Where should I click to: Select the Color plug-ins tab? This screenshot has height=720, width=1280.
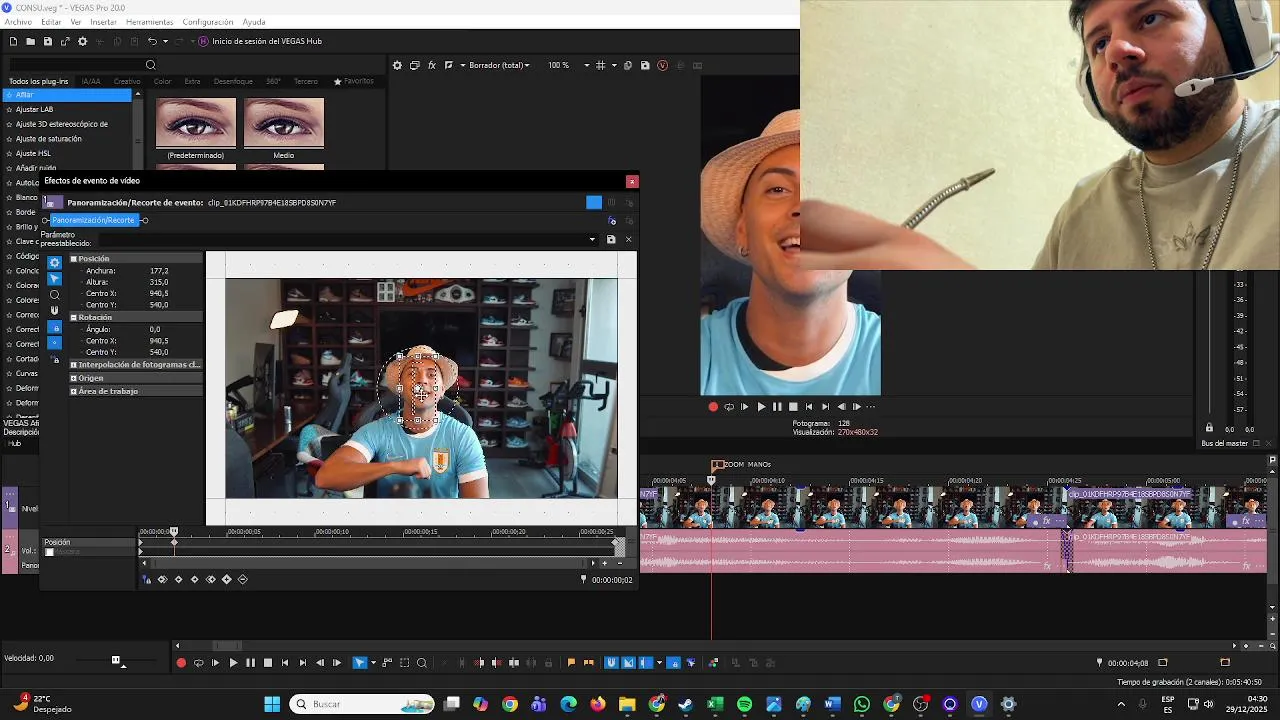click(162, 81)
